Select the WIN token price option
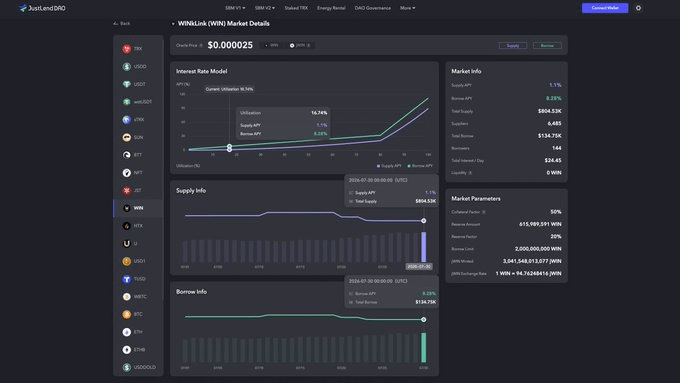This screenshot has height=383, width=680. (272, 45)
